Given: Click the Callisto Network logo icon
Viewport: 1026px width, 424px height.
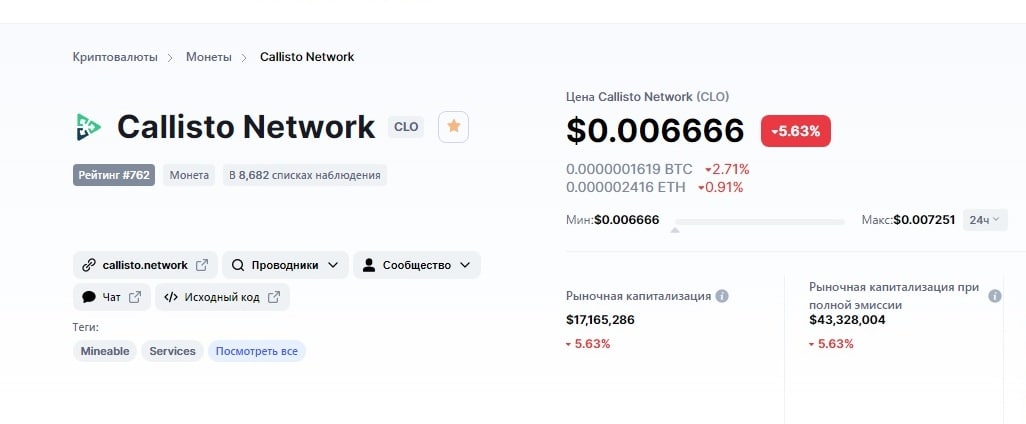Looking at the screenshot, I should pos(88,127).
